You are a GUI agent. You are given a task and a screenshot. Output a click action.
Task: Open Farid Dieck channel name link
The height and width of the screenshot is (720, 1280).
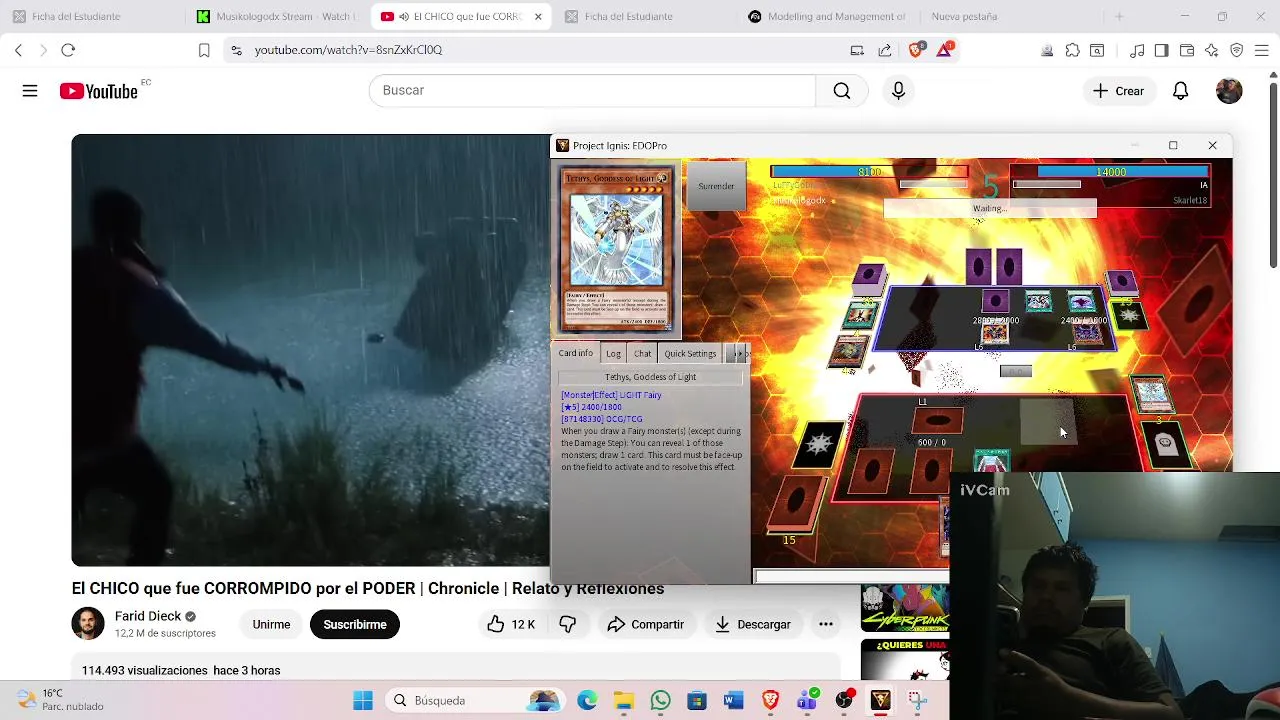pyautogui.click(x=148, y=616)
